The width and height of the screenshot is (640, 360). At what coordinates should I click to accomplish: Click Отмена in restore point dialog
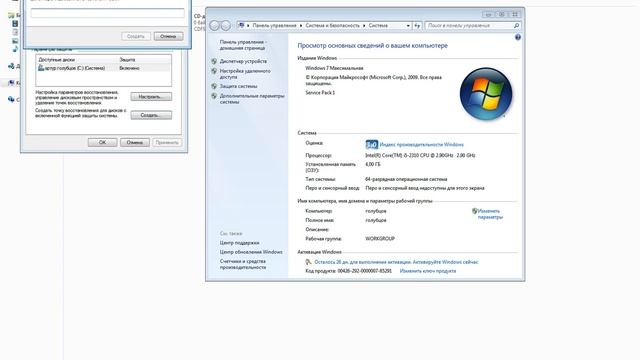(168, 36)
